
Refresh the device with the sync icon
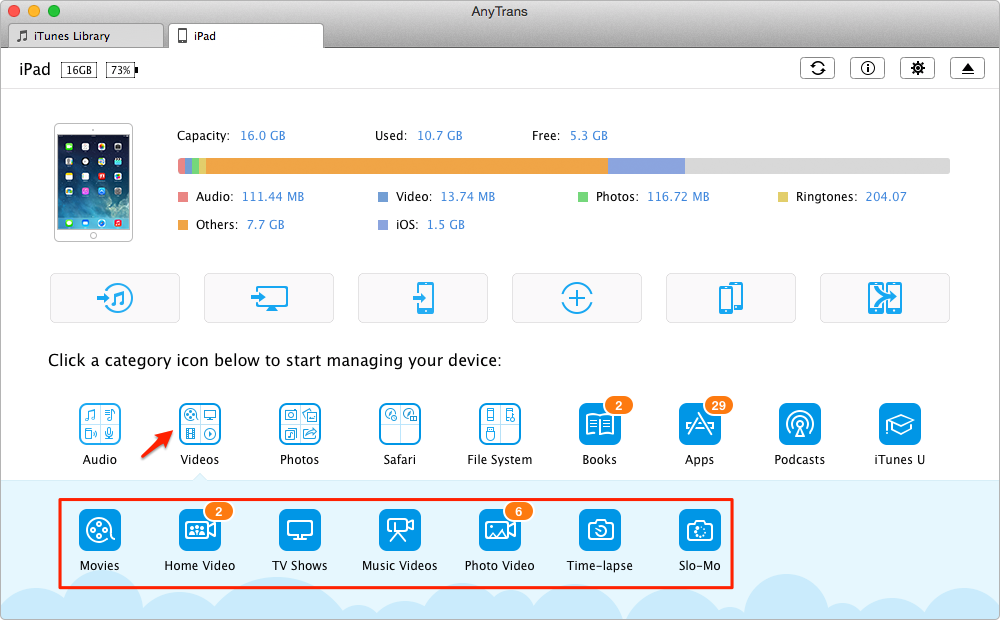point(818,68)
